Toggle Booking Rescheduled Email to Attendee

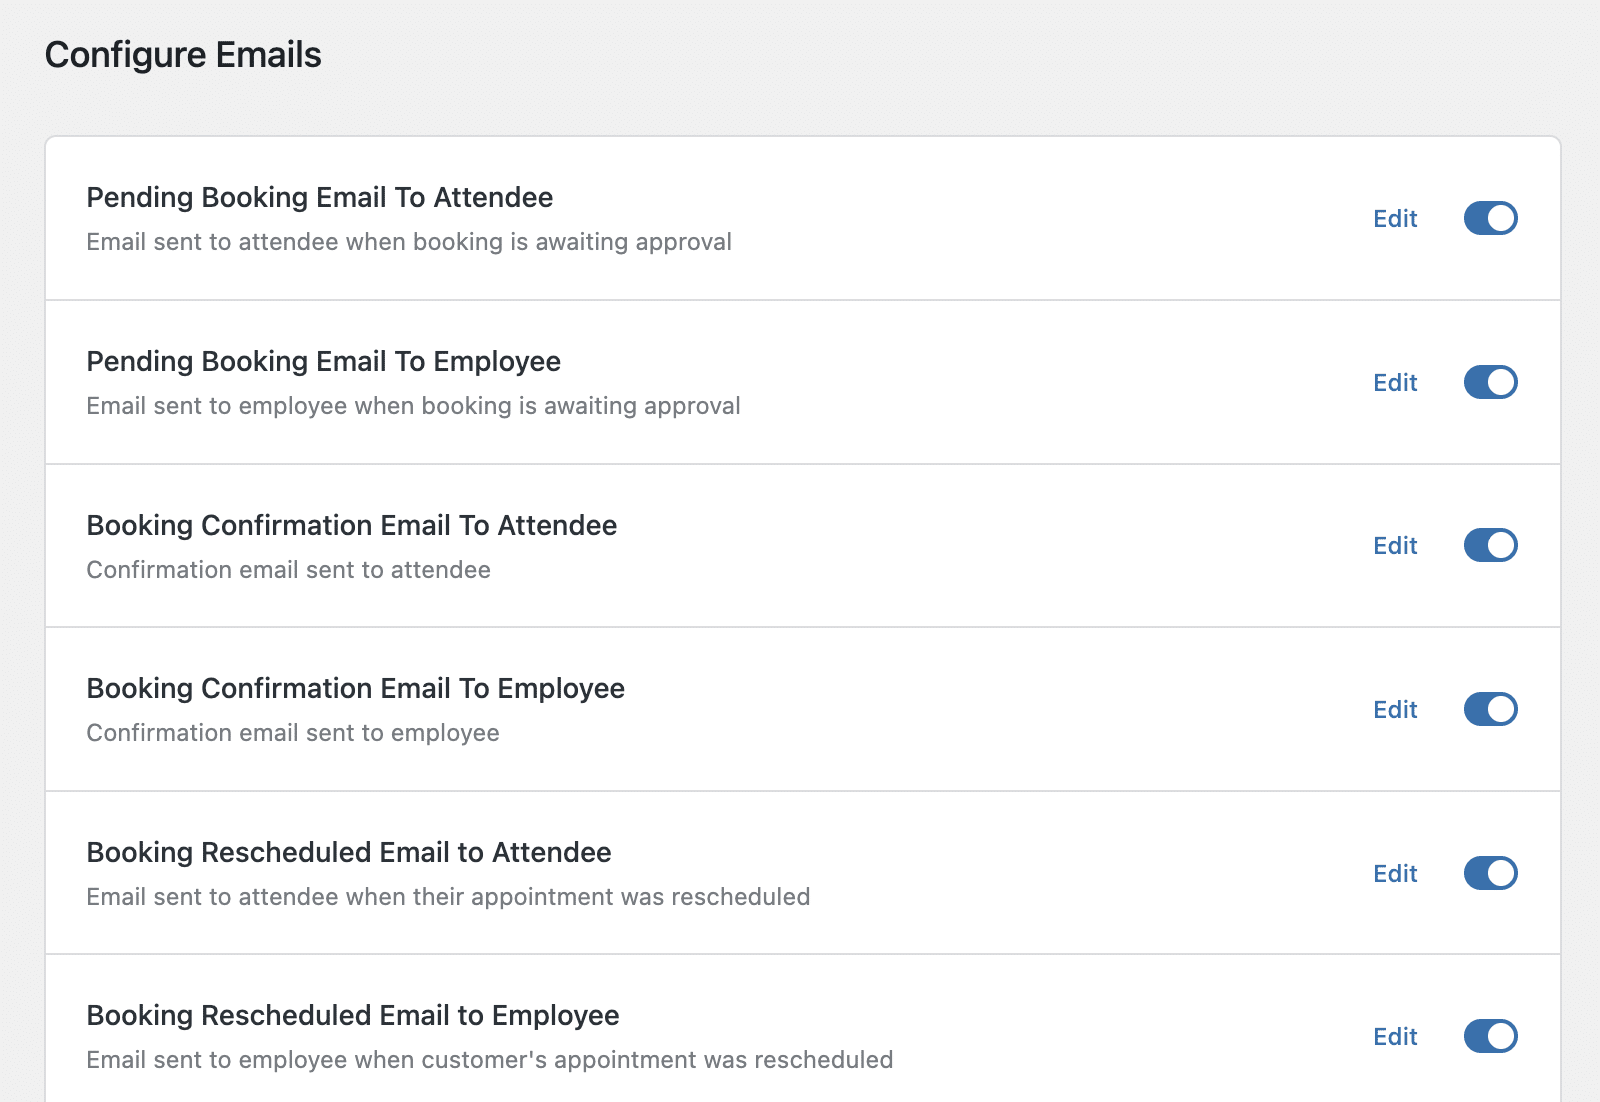(x=1490, y=873)
